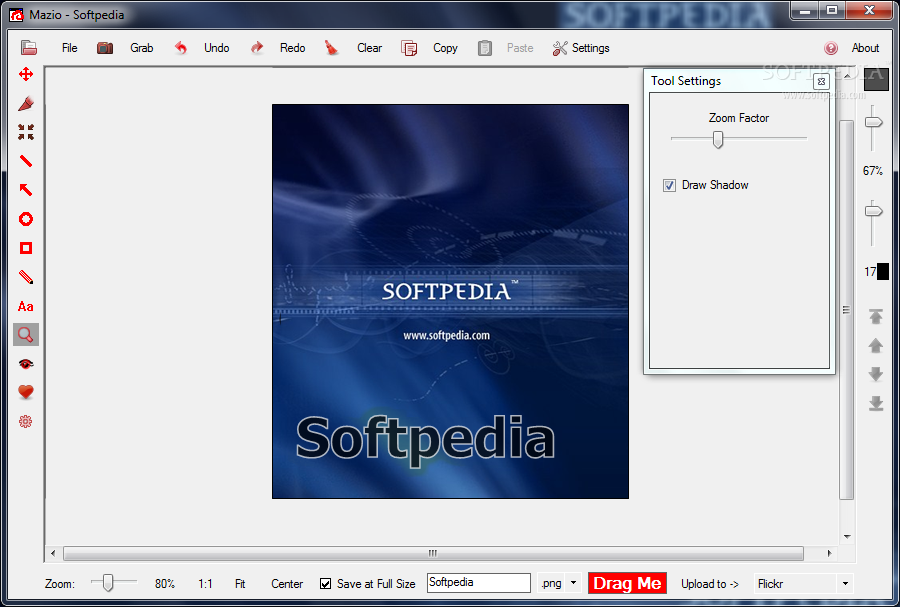Pick the Ellipse shape tool
The width and height of the screenshot is (900, 607).
pyautogui.click(x=26, y=219)
